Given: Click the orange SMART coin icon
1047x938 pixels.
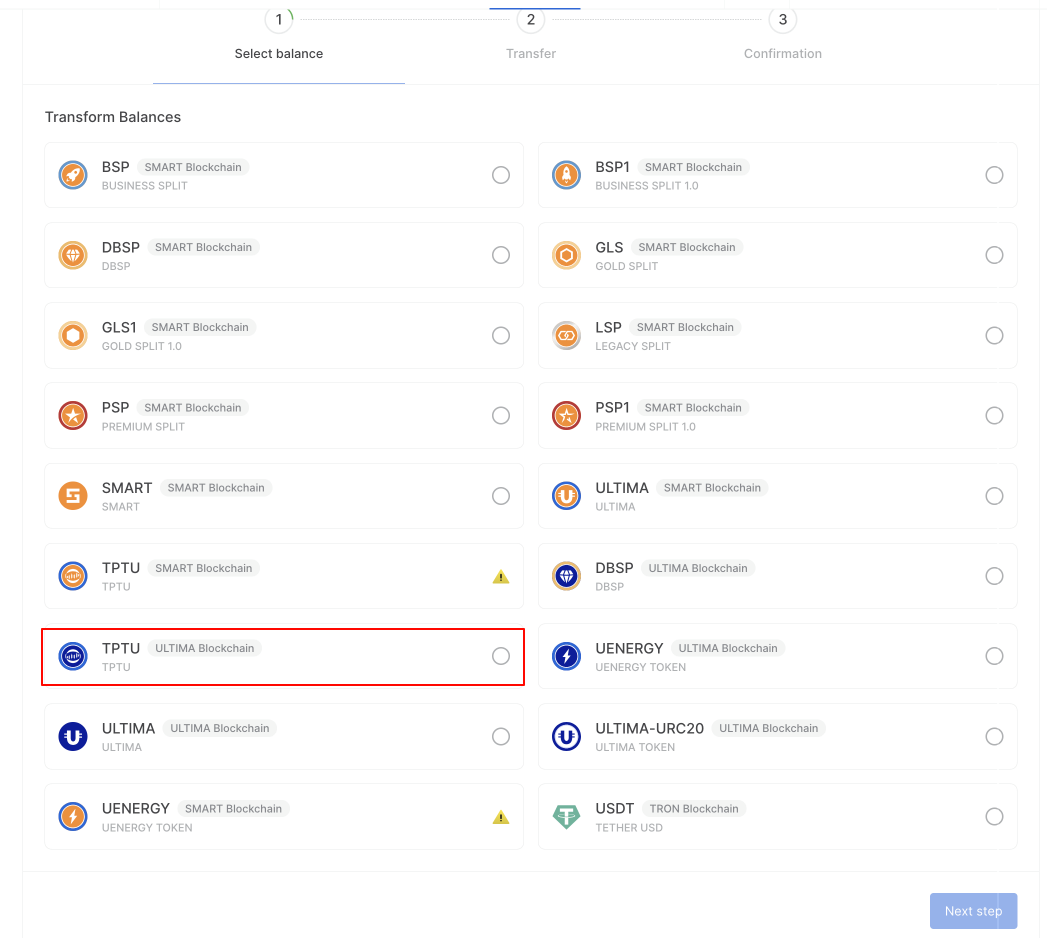Looking at the screenshot, I should point(73,496).
